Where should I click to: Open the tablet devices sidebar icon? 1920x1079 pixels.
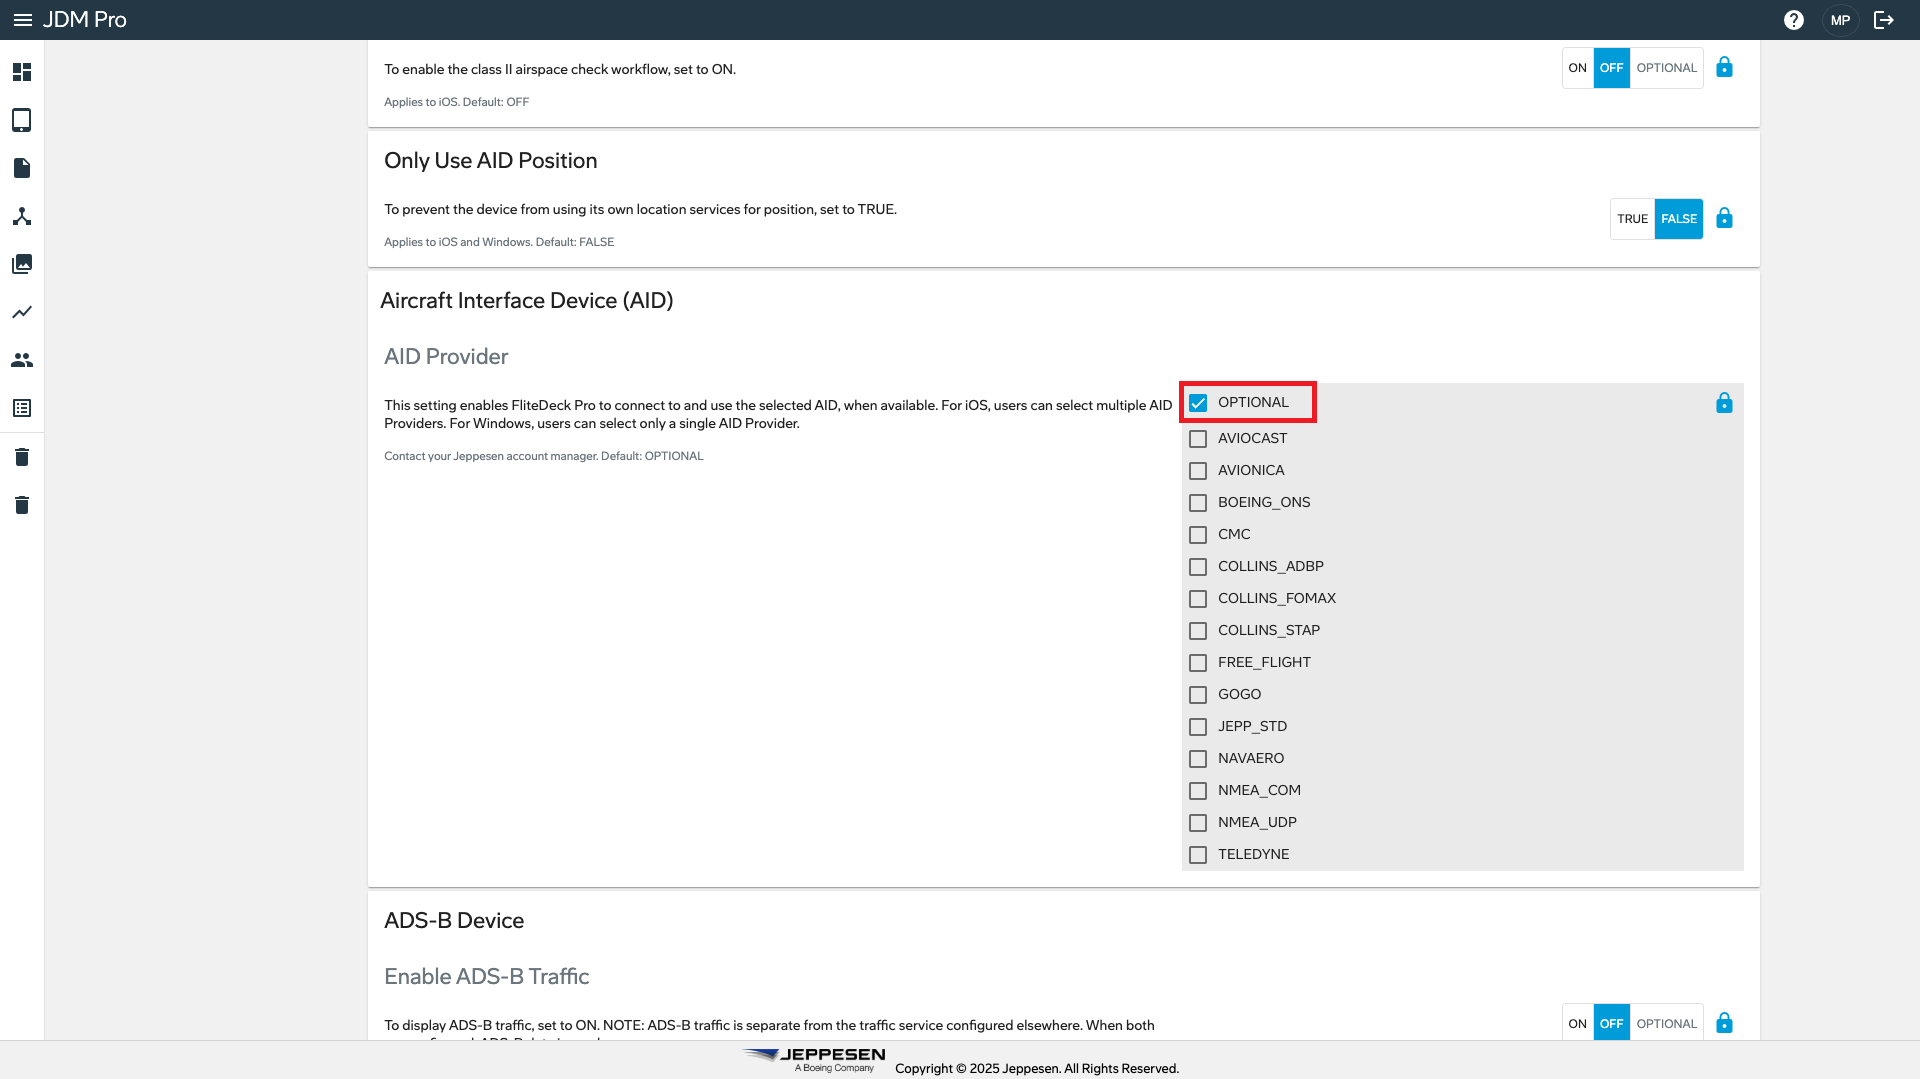22,120
